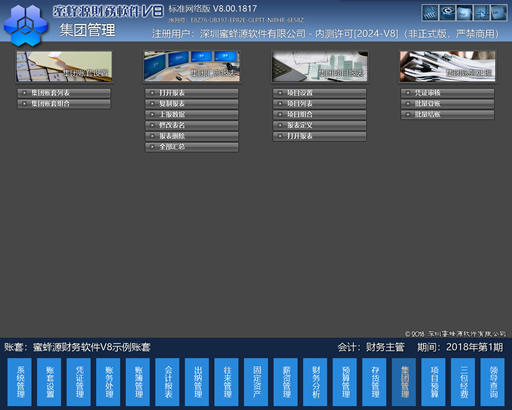Click the middle key-shaped icon in top-right toolbar

(x=465, y=13)
